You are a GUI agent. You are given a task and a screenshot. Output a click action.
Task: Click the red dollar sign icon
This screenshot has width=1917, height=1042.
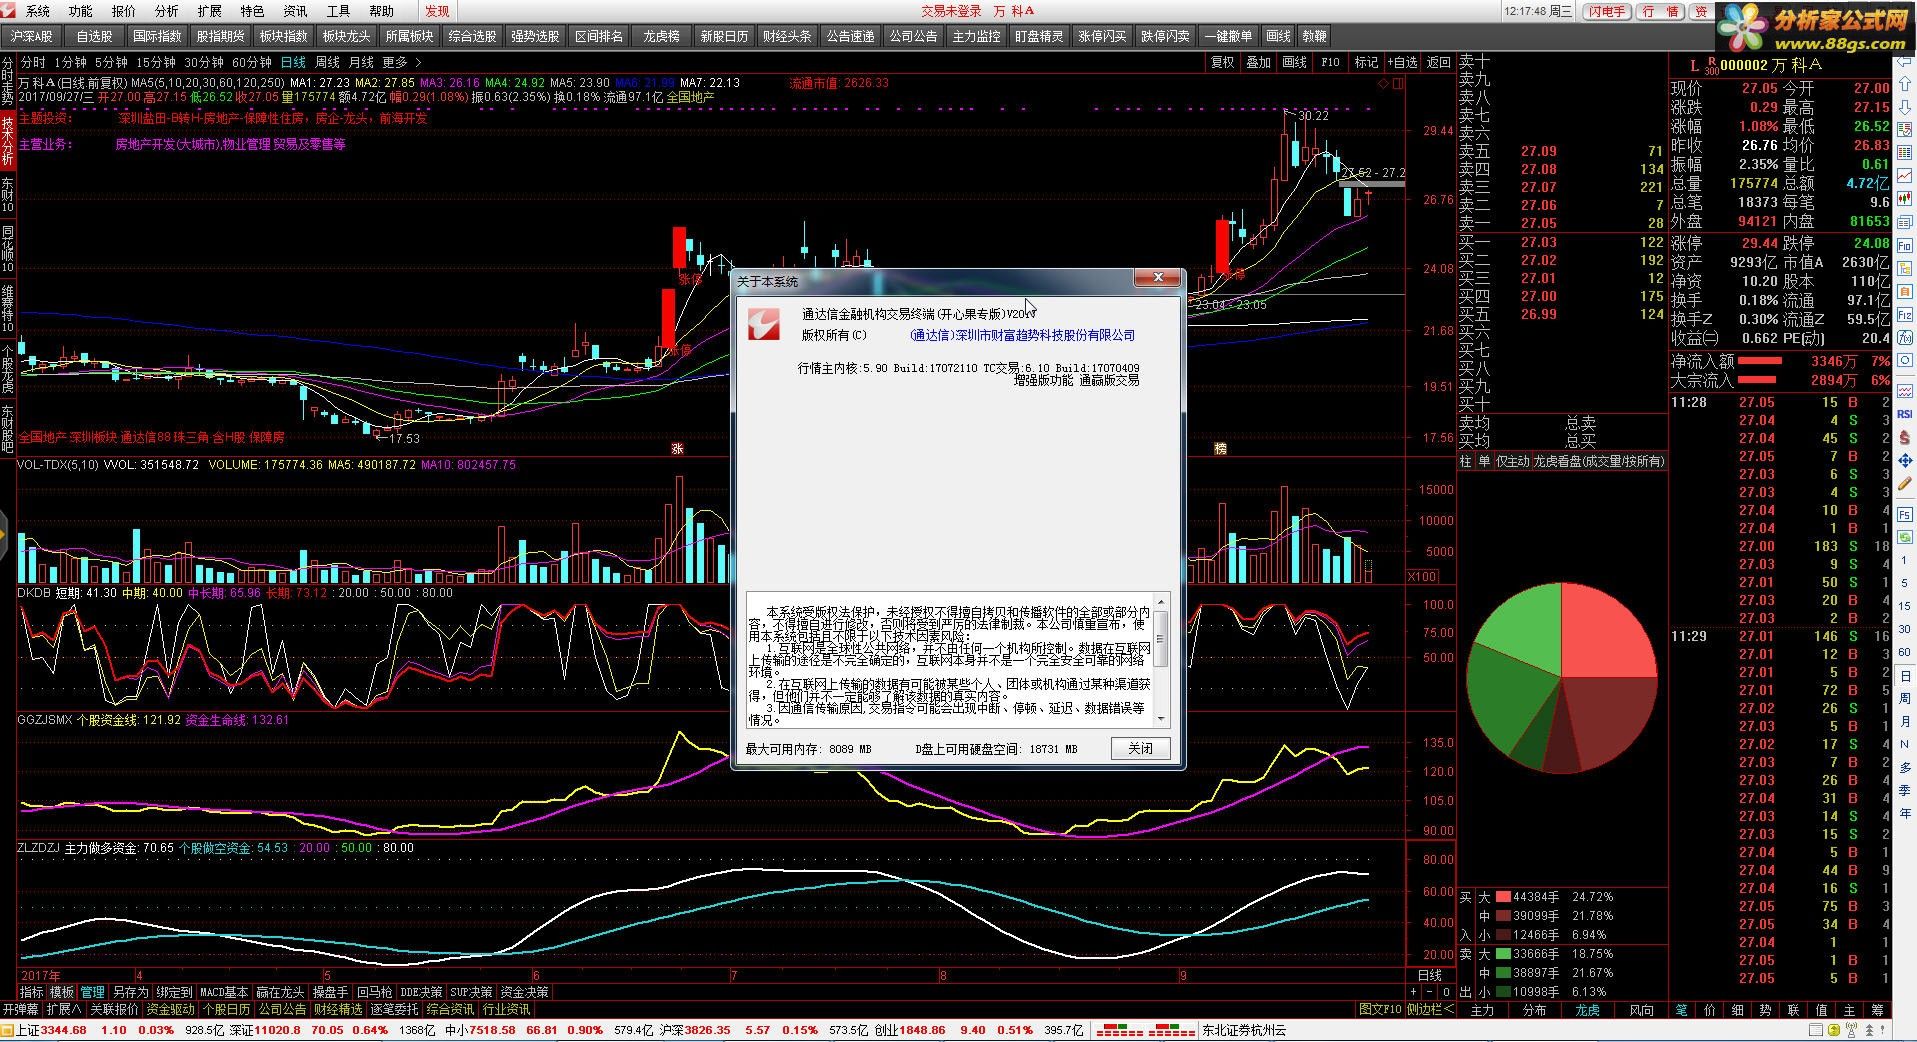(1904, 439)
